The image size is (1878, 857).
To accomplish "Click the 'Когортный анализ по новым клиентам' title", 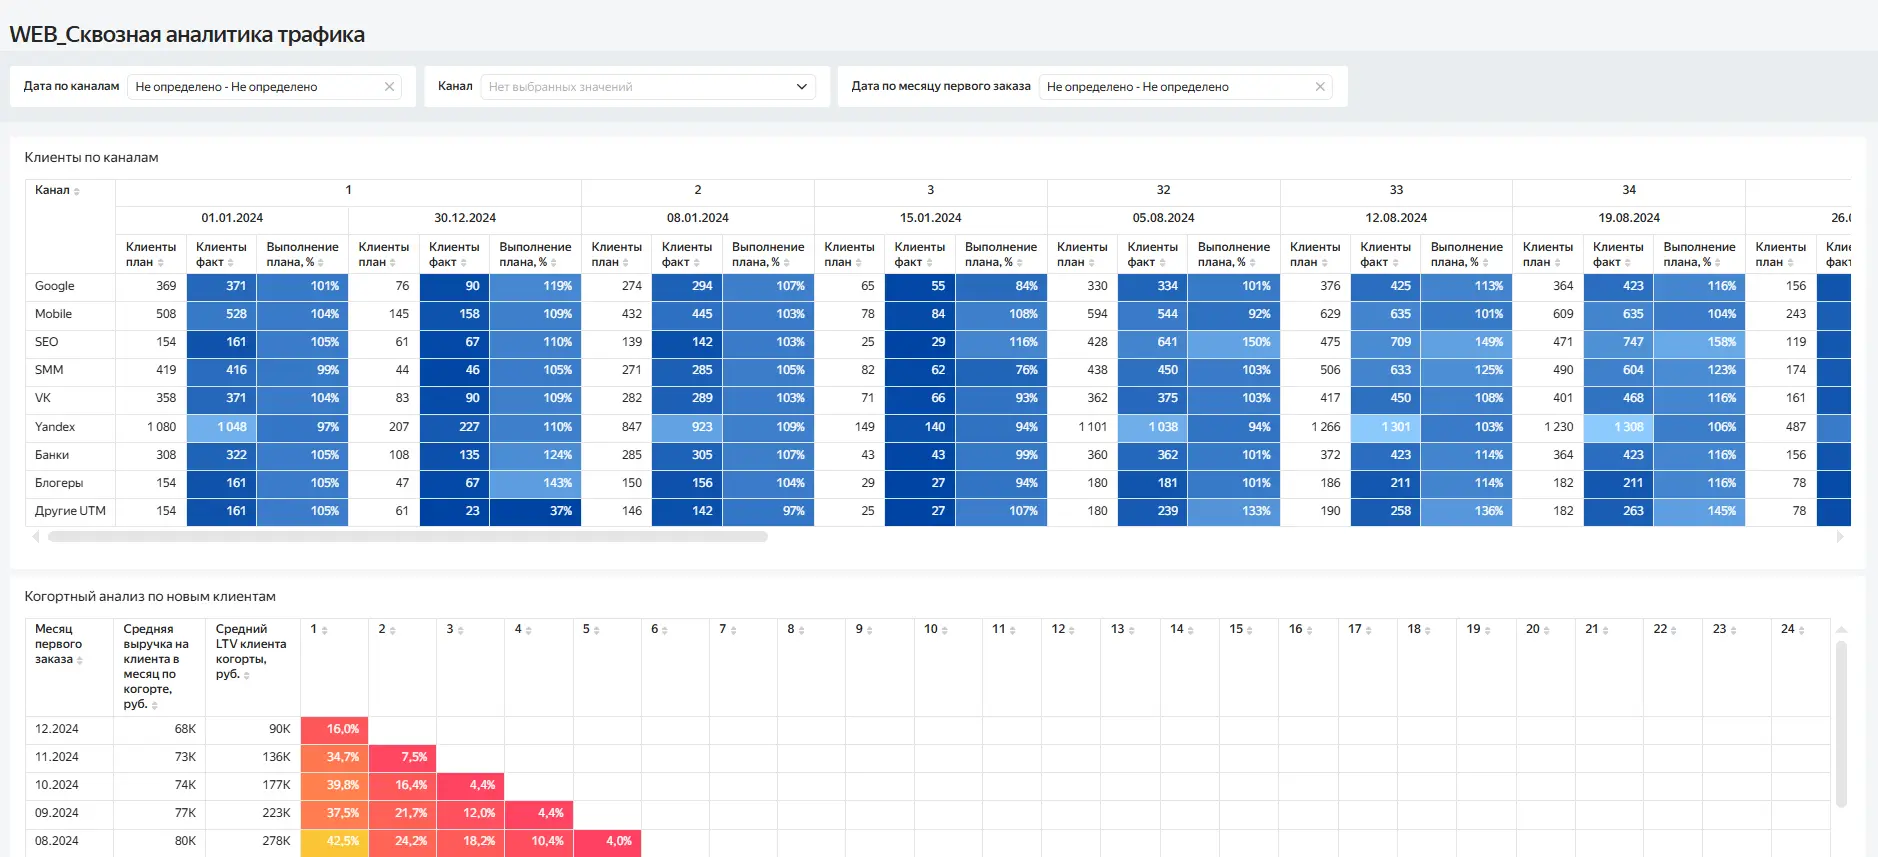I will click(150, 597).
